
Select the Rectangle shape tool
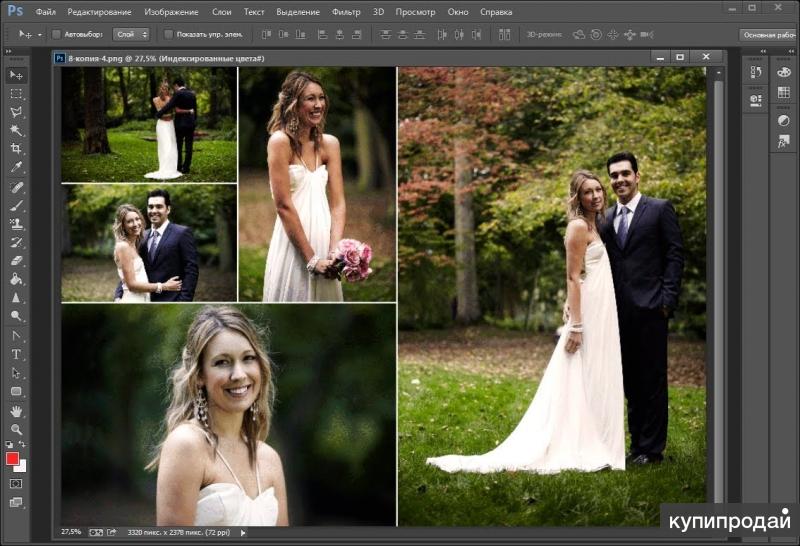[16, 391]
